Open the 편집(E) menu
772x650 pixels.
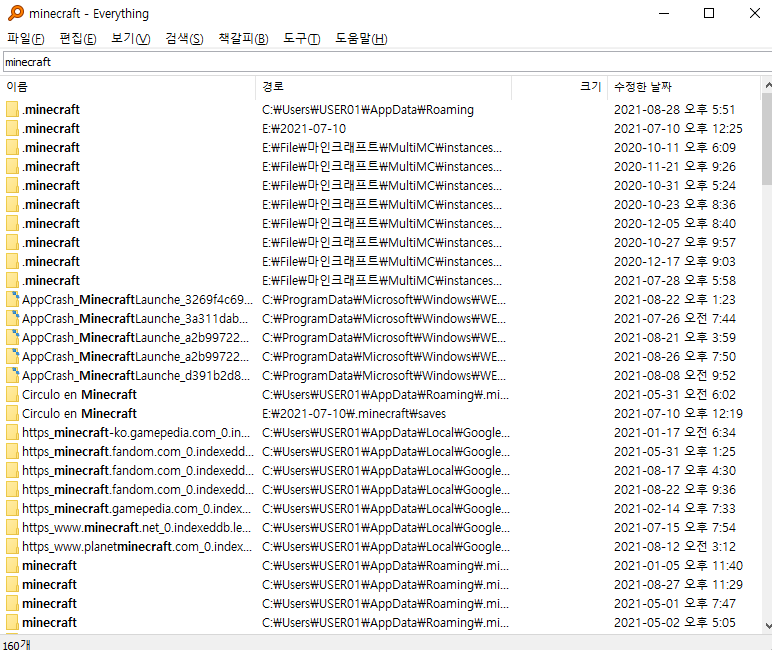pyautogui.click(x=78, y=39)
